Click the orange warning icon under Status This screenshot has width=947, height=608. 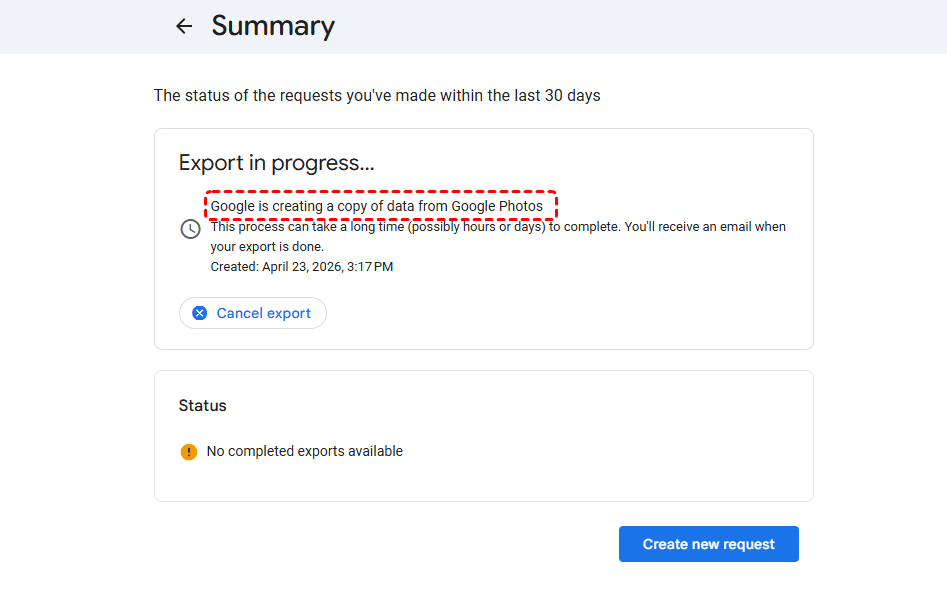(189, 452)
